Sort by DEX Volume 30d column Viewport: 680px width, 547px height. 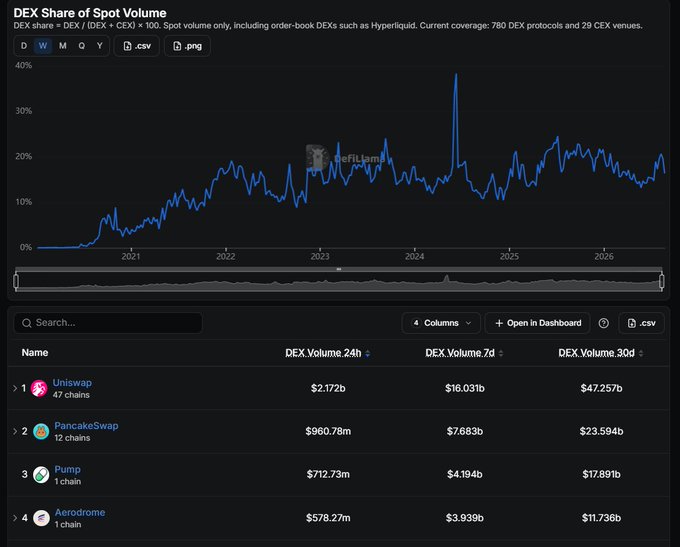click(x=601, y=353)
